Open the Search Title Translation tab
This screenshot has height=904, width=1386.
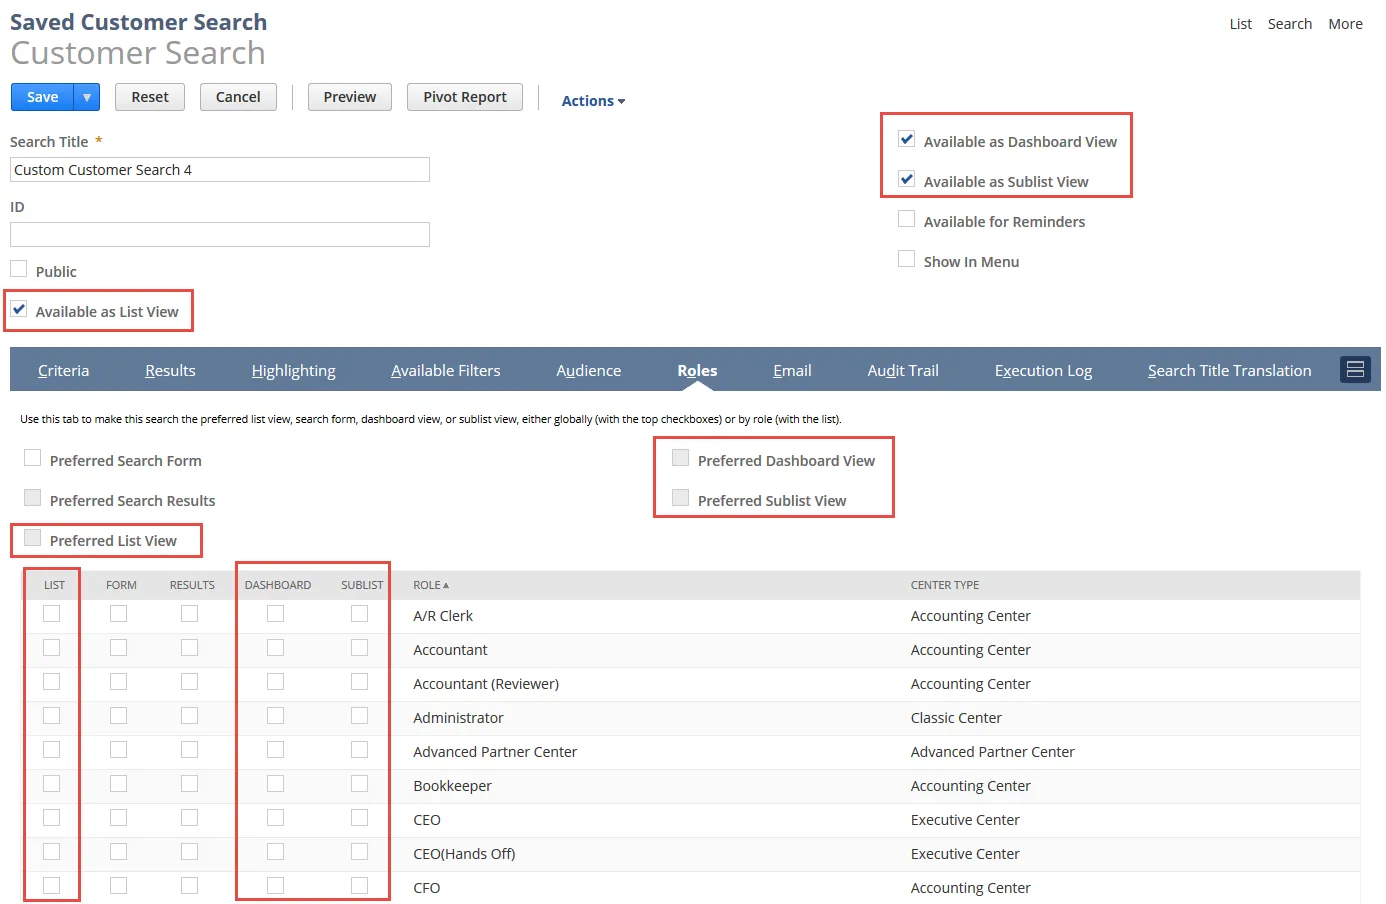(x=1229, y=369)
